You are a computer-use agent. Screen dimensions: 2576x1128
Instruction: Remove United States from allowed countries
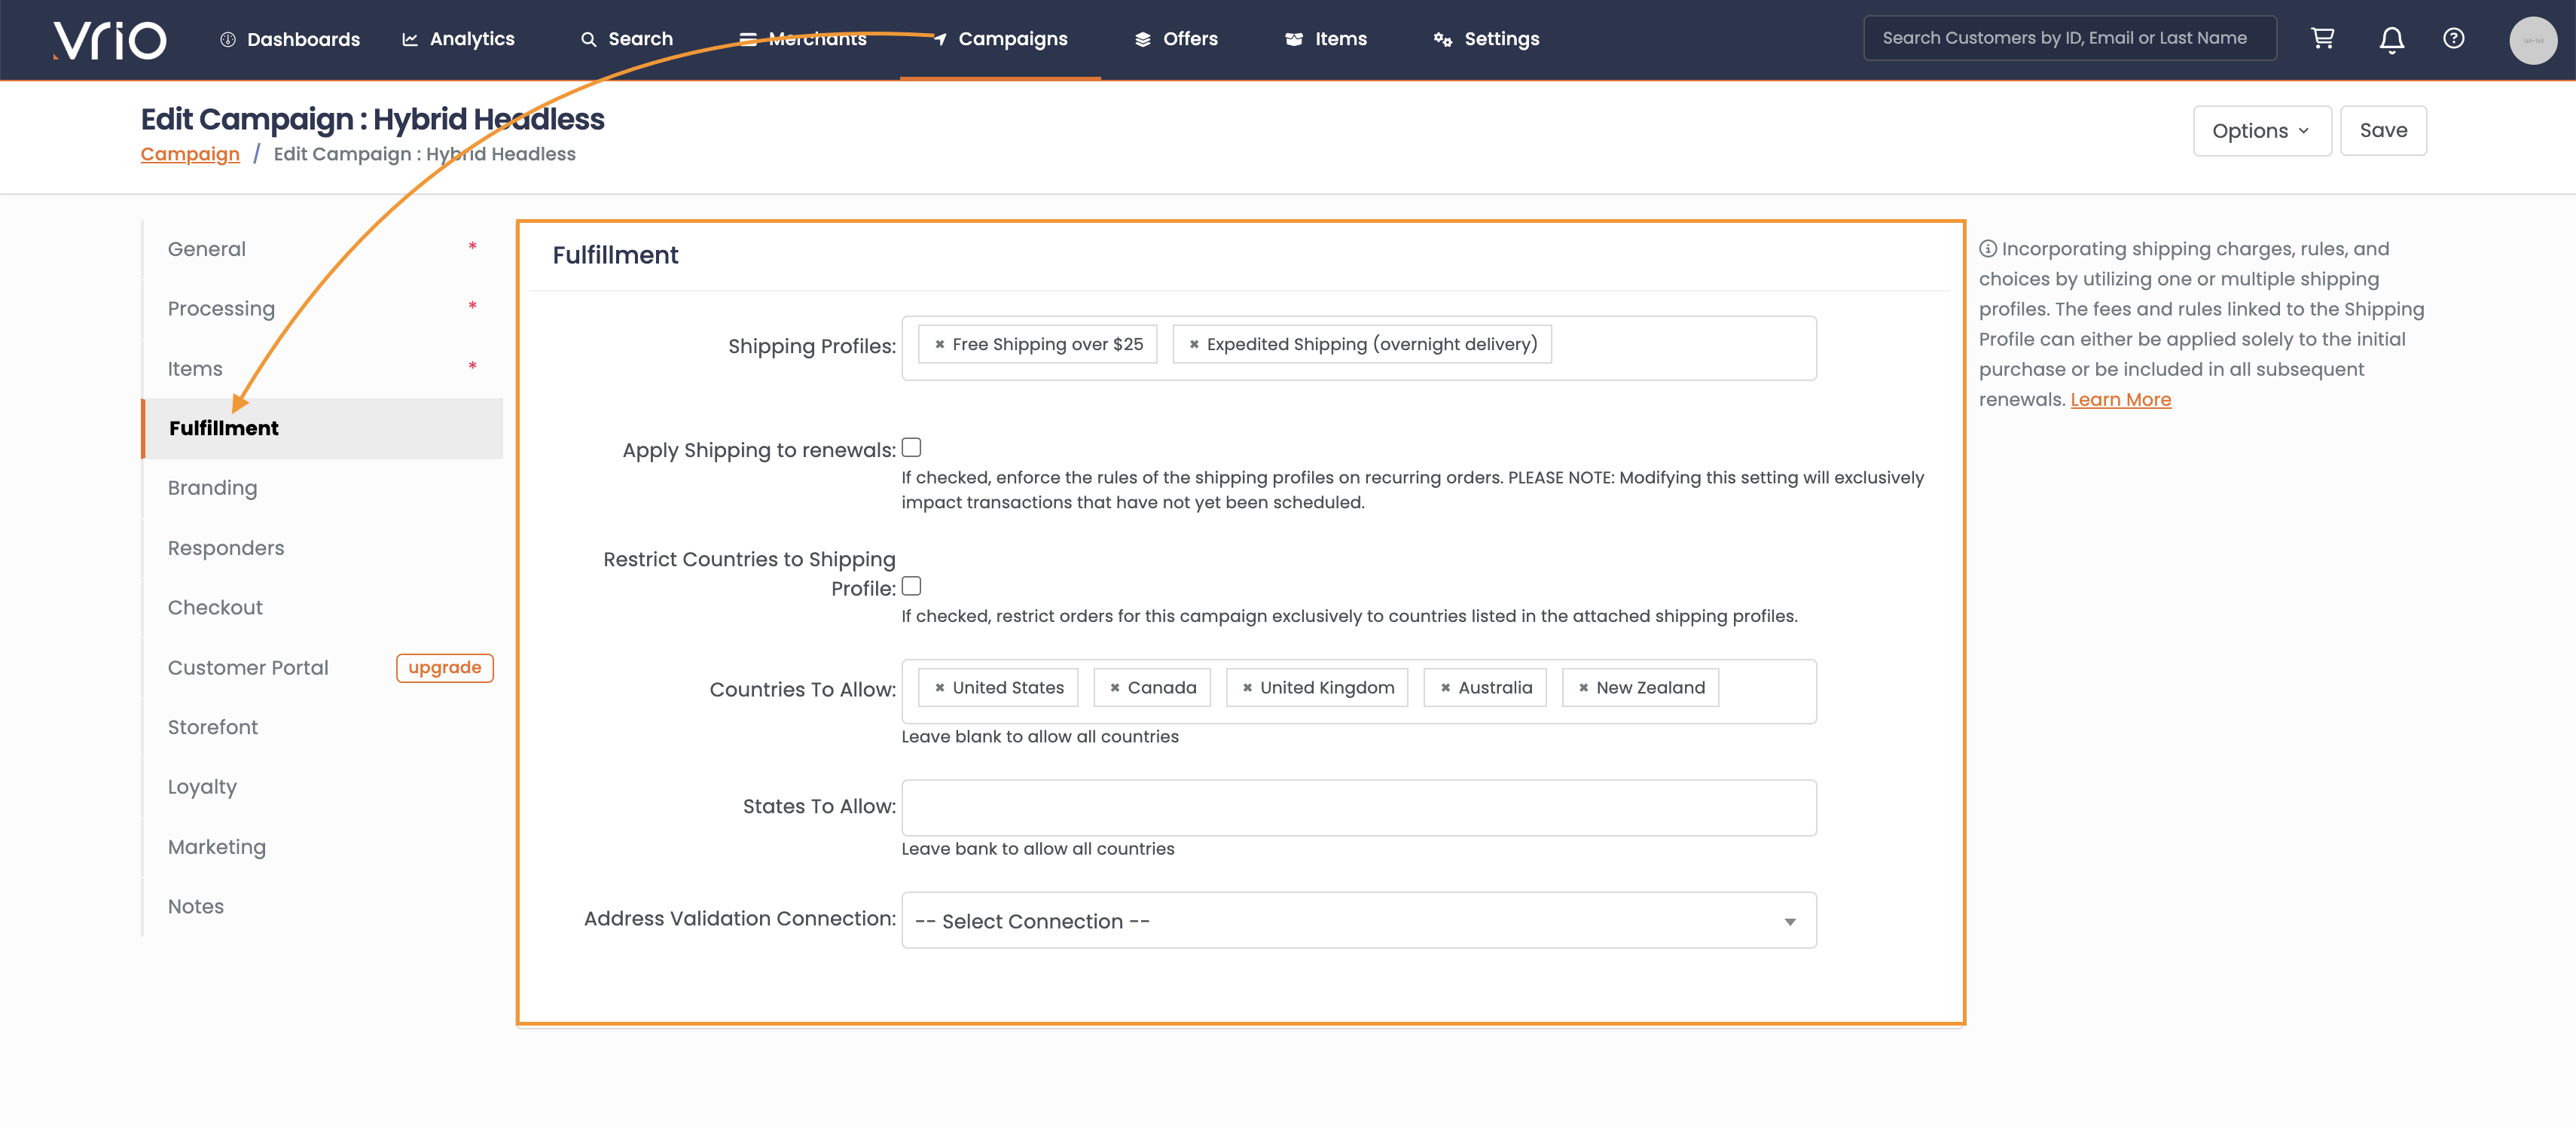click(x=939, y=688)
